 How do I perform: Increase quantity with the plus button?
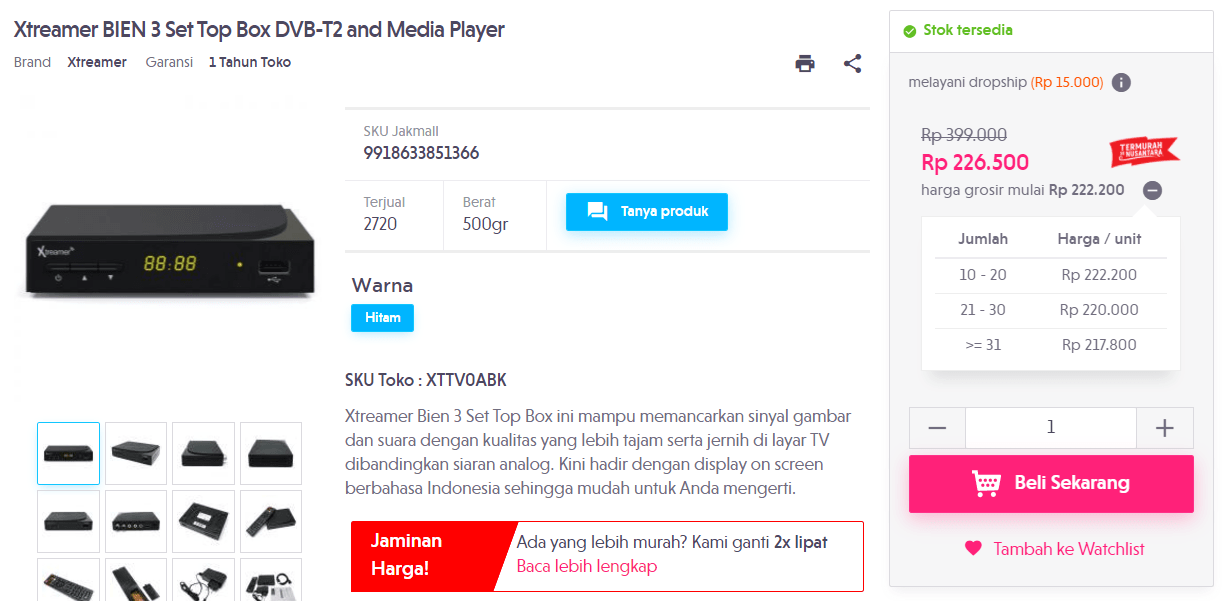point(1165,428)
